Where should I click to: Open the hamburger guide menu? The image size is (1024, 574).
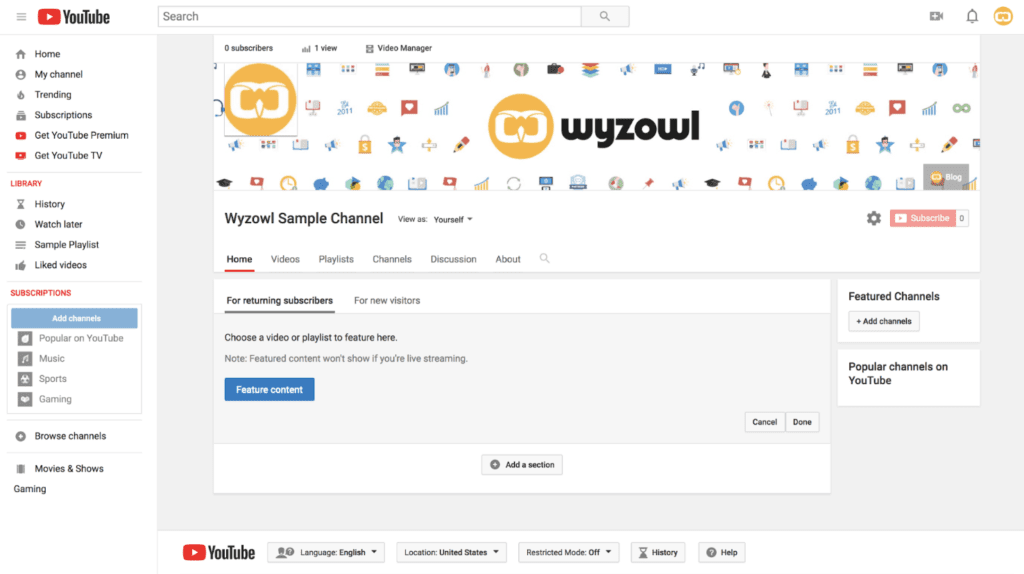[x=21, y=16]
